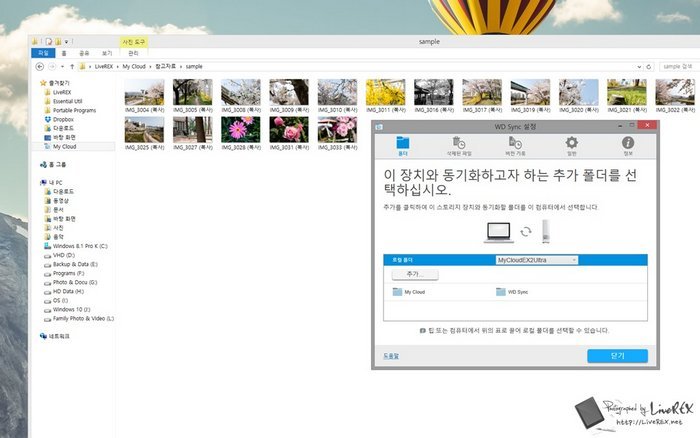The width and height of the screenshot is (700, 438).
Task: Open VHD (D:) drive
Action: pos(59,255)
